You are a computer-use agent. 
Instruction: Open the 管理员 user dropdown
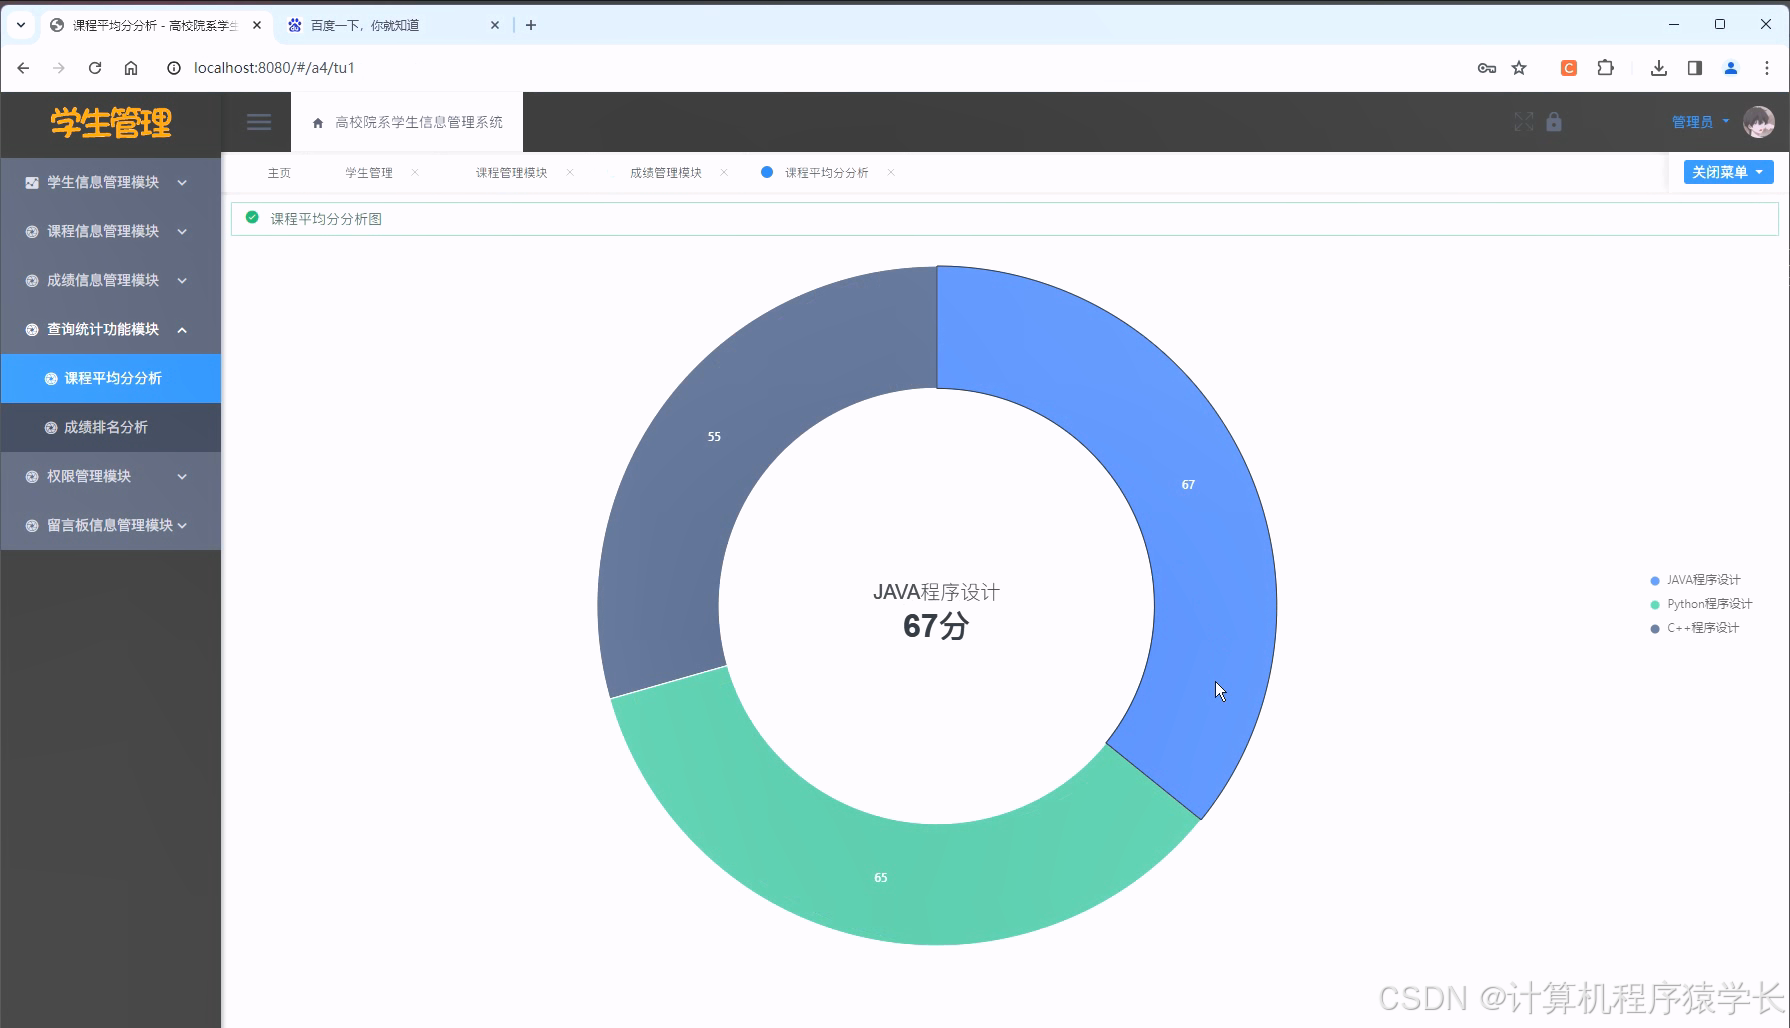(x=1700, y=122)
